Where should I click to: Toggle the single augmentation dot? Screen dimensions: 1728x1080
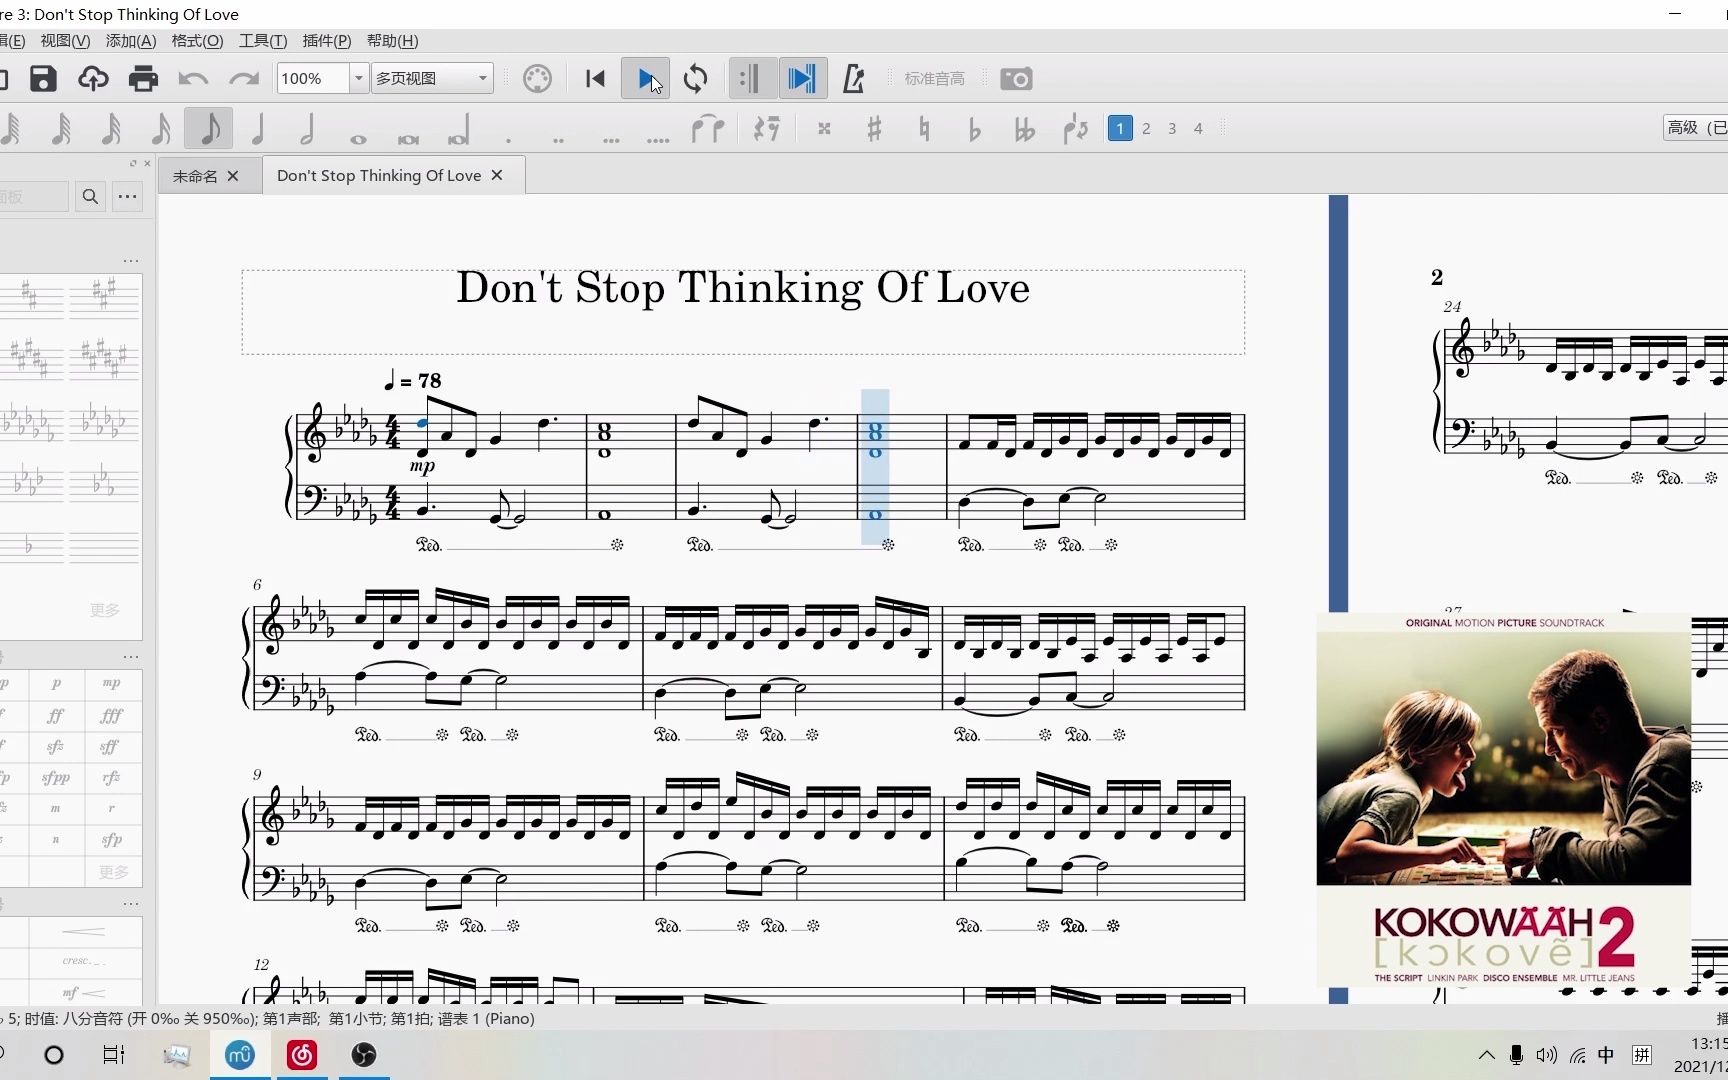(x=508, y=140)
